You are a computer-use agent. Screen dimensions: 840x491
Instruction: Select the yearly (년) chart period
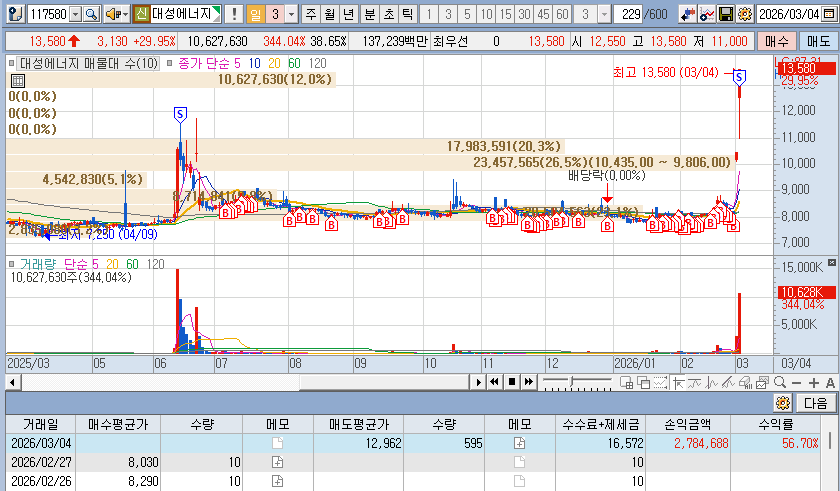click(x=348, y=14)
